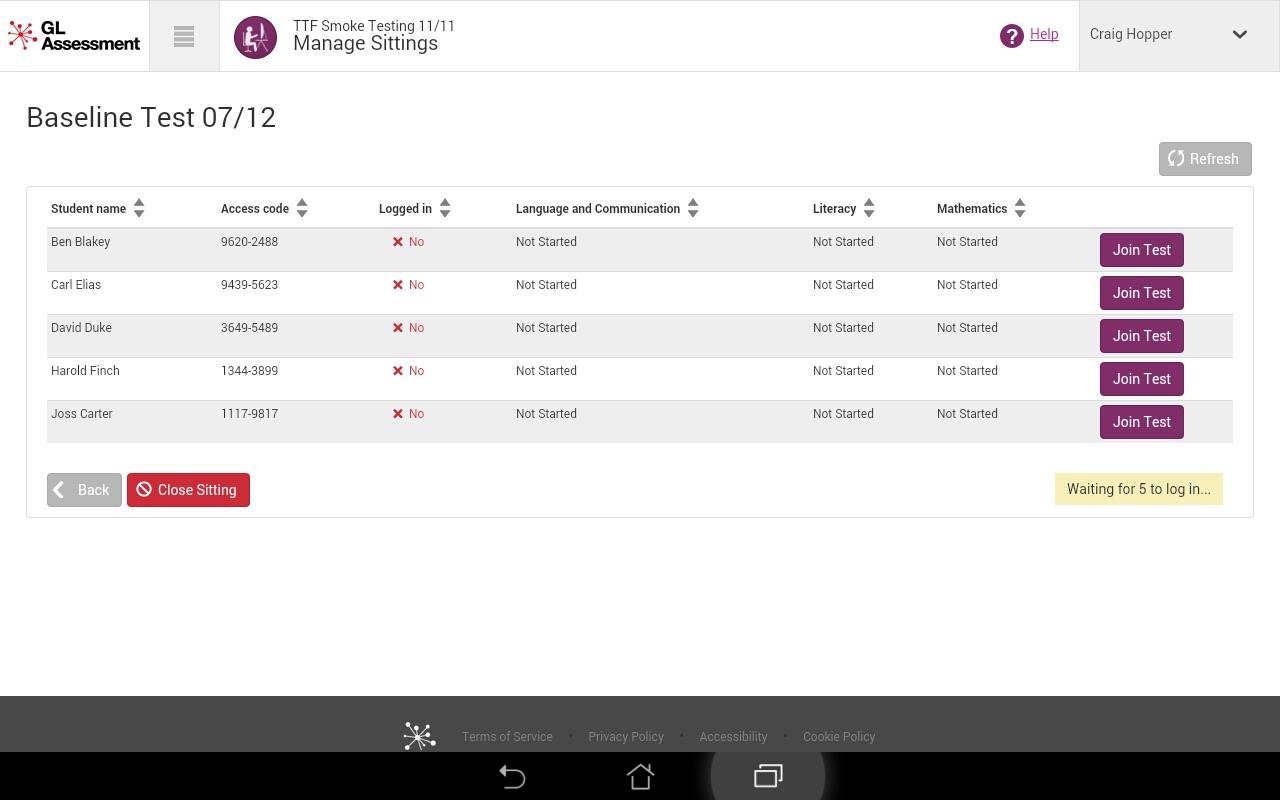Sort the table by Student name
Image resolution: width=1280 pixels, height=800 pixels.
[139, 208]
